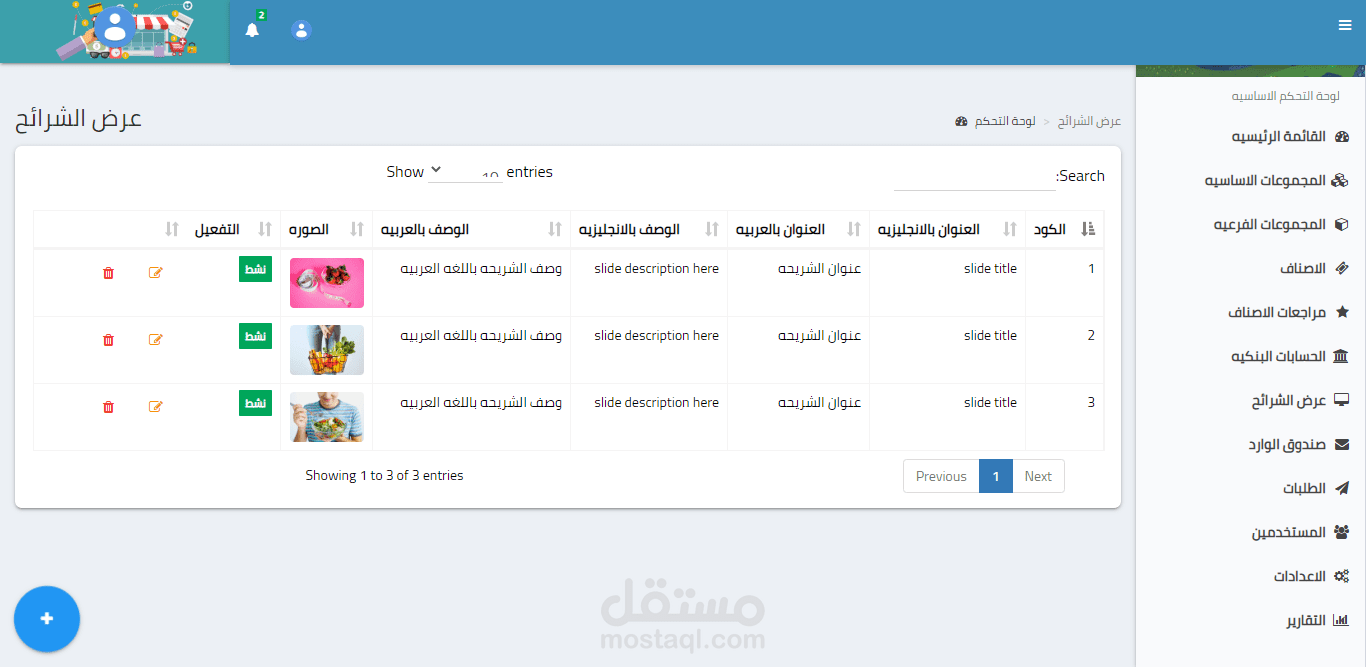
Task: Click the users icon beside المستخدمين
Action: coord(1342,533)
